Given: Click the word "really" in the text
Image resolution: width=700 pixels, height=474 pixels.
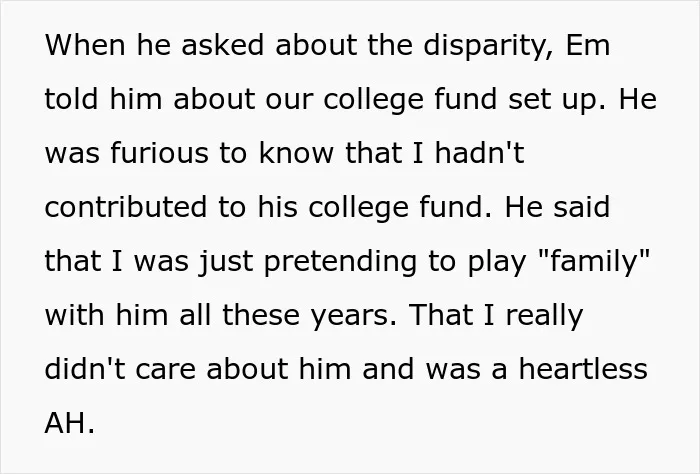Looking at the screenshot, I should coord(544,317).
